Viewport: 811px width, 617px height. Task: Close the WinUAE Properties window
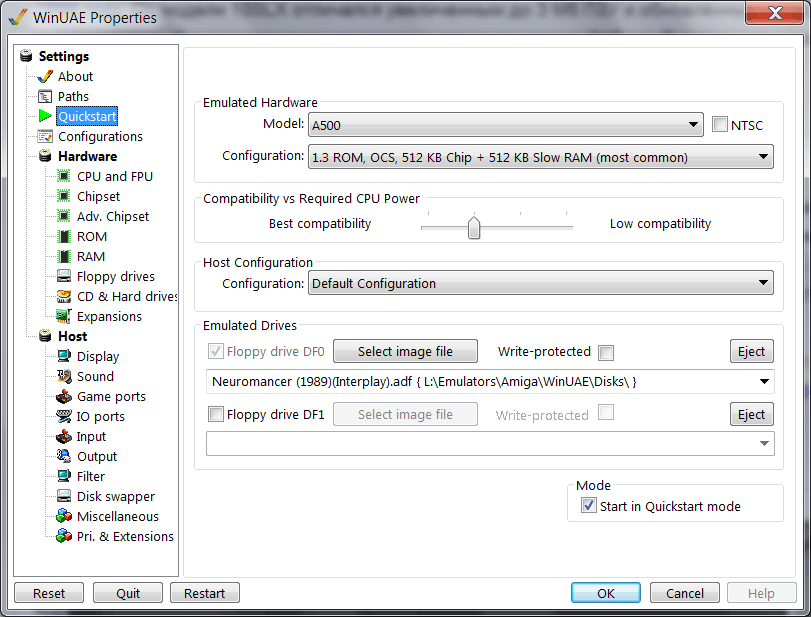775,13
